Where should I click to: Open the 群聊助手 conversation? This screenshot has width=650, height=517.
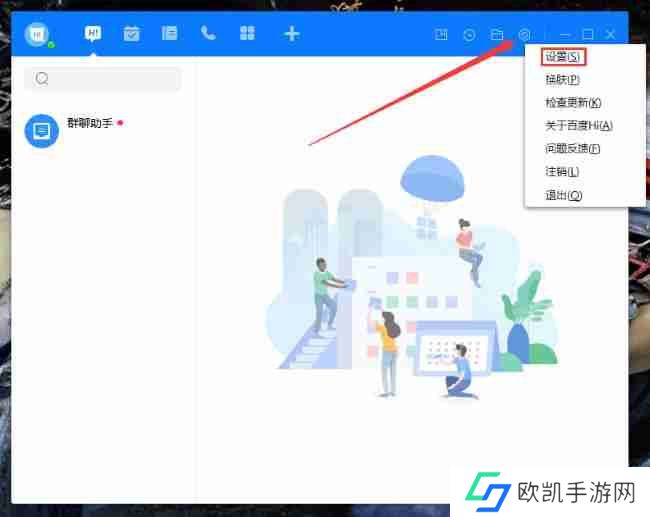pos(104,131)
